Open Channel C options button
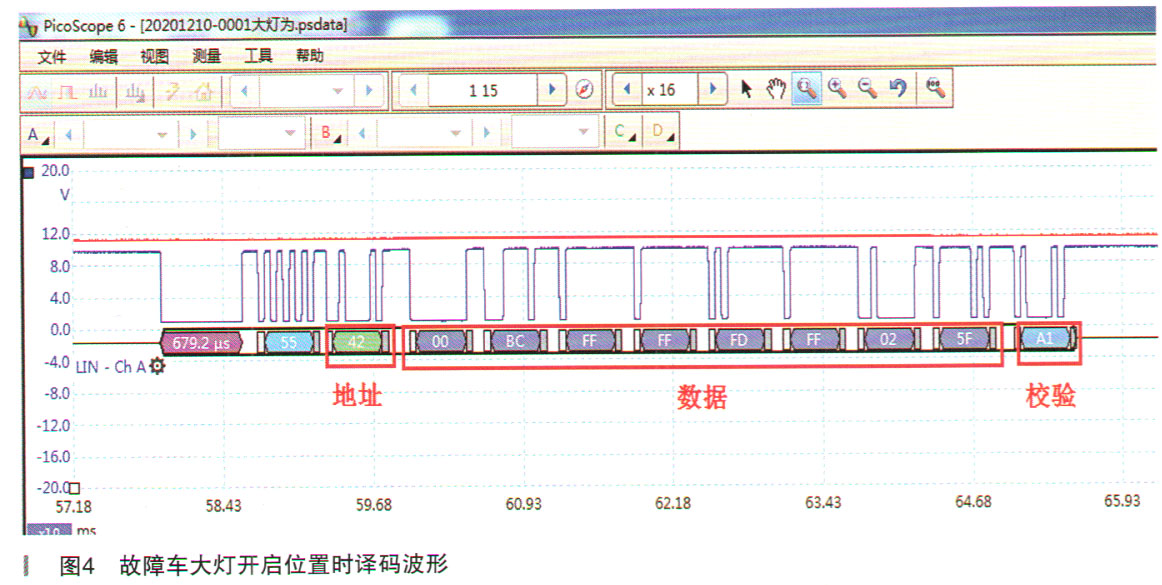 pyautogui.click(x=623, y=133)
